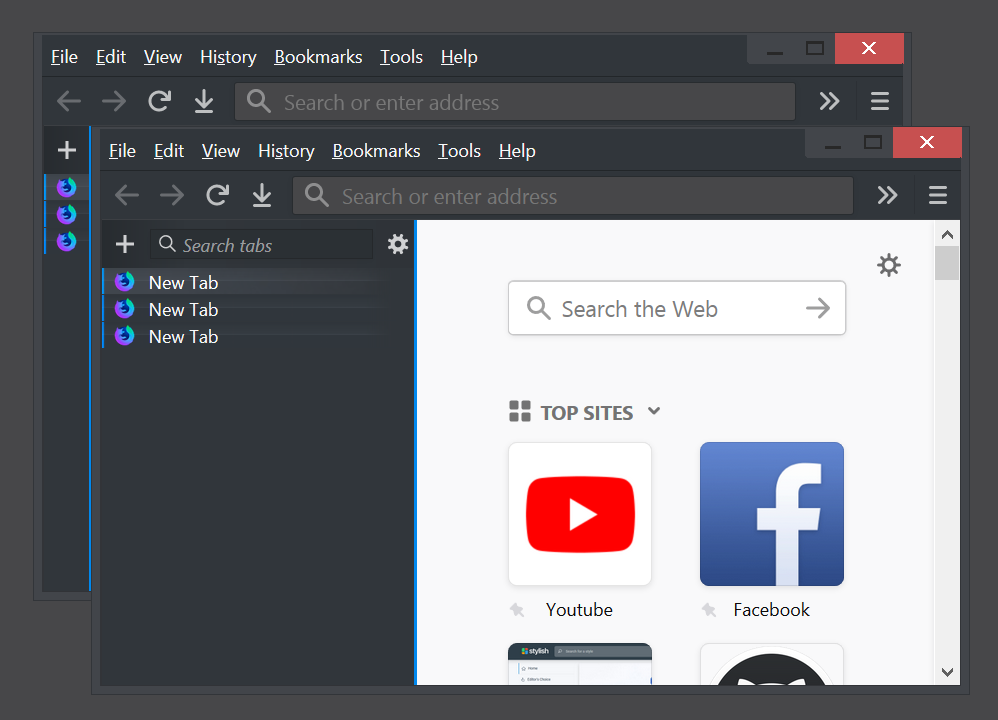Click the back arrow in the rear window
The image size is (998, 720).
coord(69,101)
